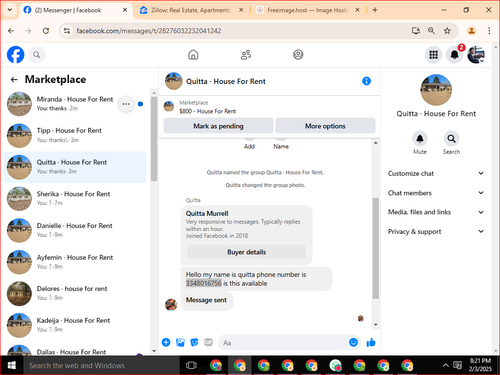Show conversation information with the blue info icon
This screenshot has width=500, height=375.
366,81
